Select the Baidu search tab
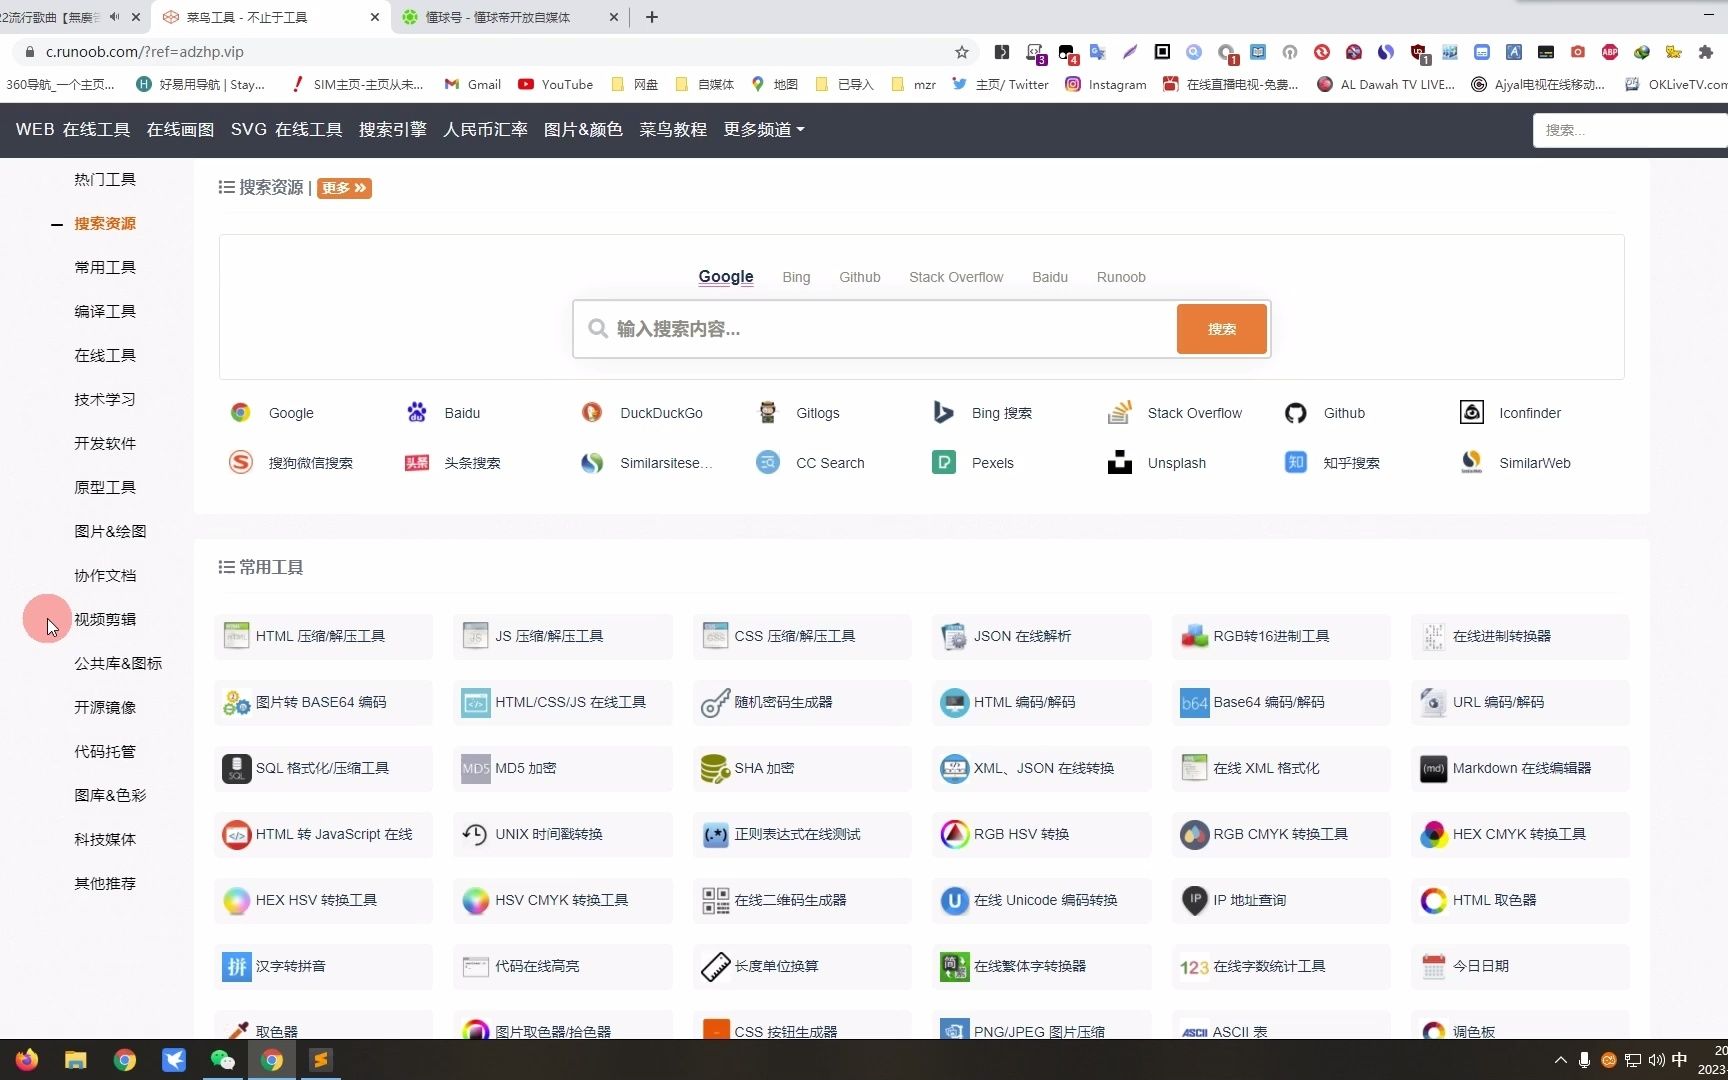The image size is (1728, 1080). [1050, 277]
